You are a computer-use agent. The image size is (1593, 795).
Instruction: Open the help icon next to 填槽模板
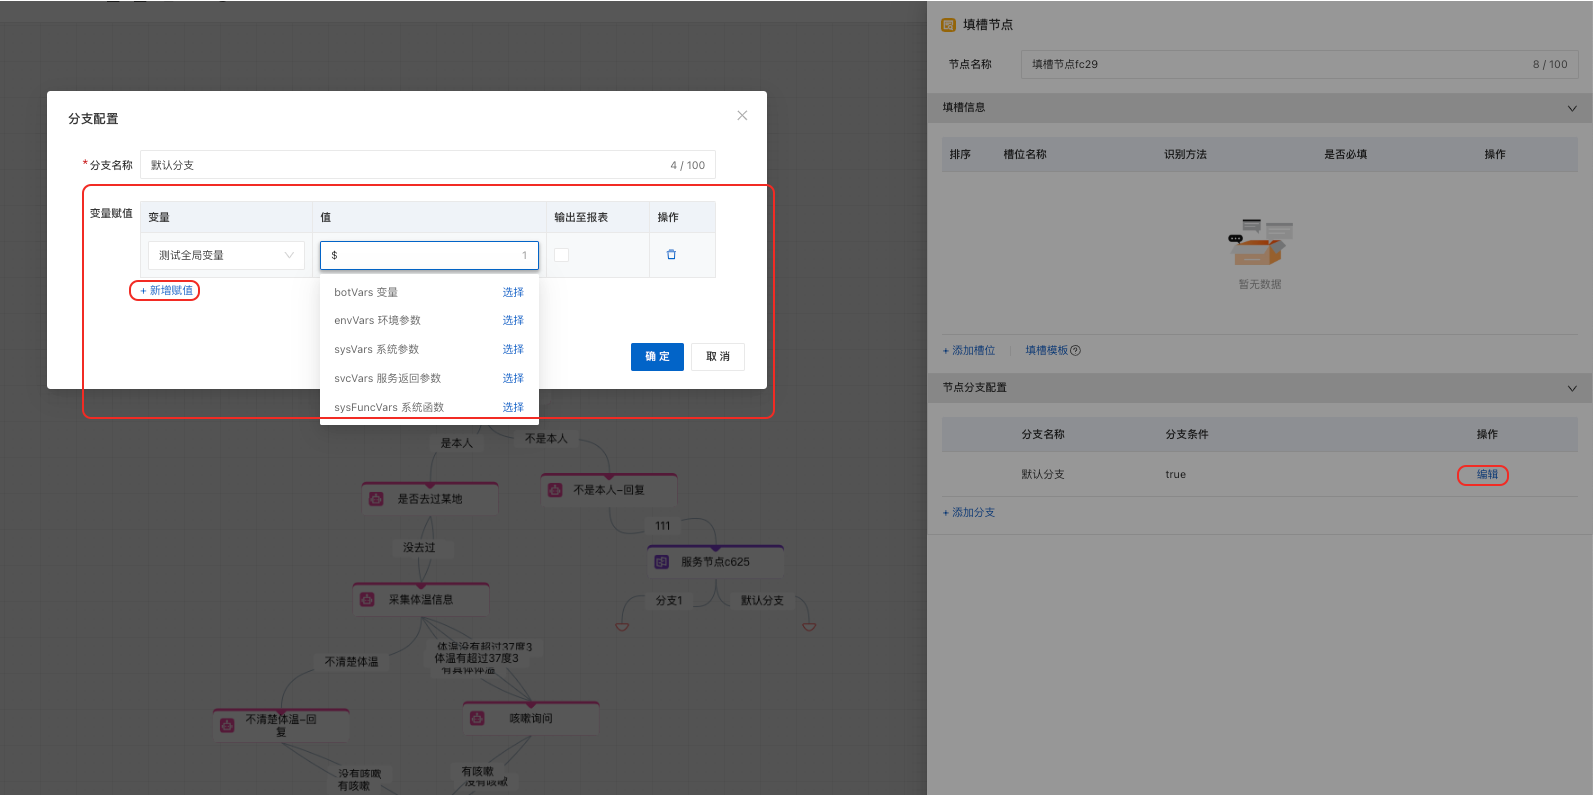coord(1075,350)
